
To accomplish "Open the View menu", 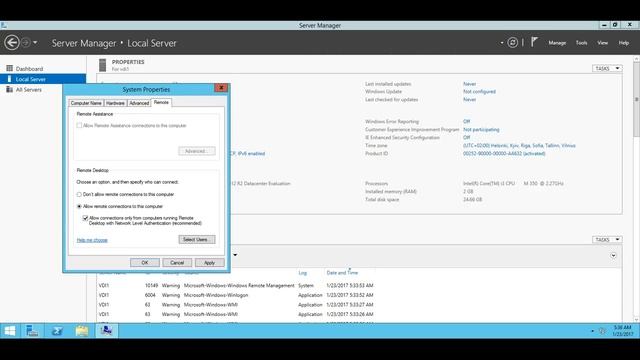I will click(x=602, y=43).
